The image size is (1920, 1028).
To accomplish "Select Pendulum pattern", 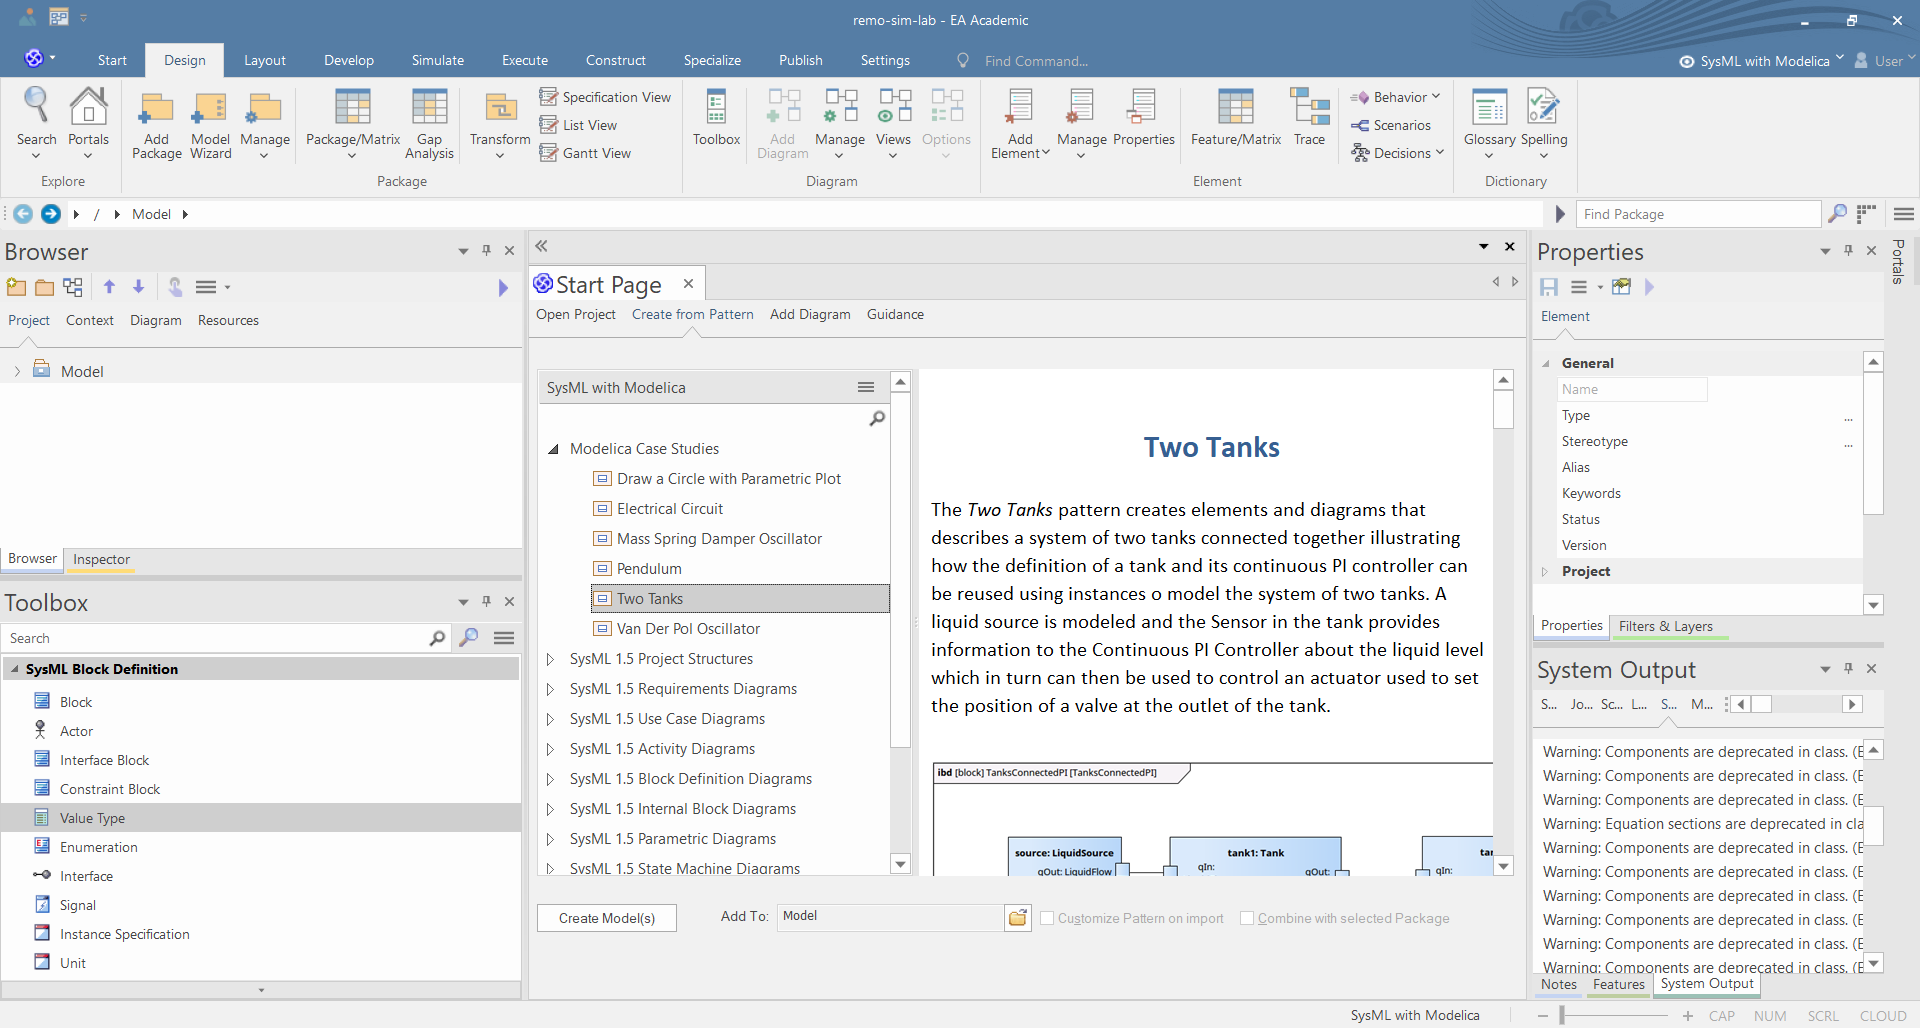I will [x=649, y=569].
